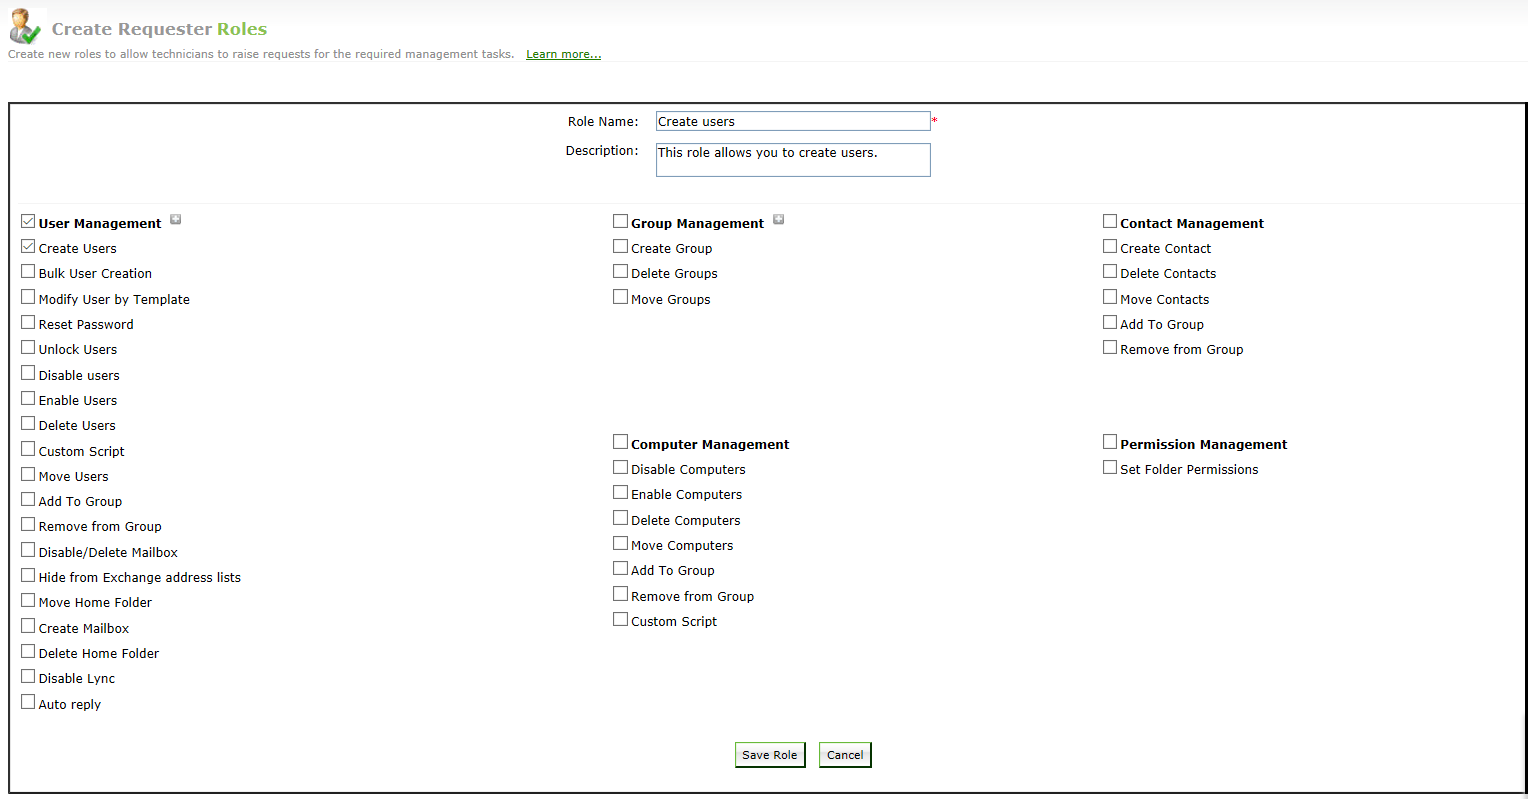This screenshot has width=1528, height=799.
Task: Enable the Disable/Delete Mailbox checkbox
Action: (x=28, y=550)
